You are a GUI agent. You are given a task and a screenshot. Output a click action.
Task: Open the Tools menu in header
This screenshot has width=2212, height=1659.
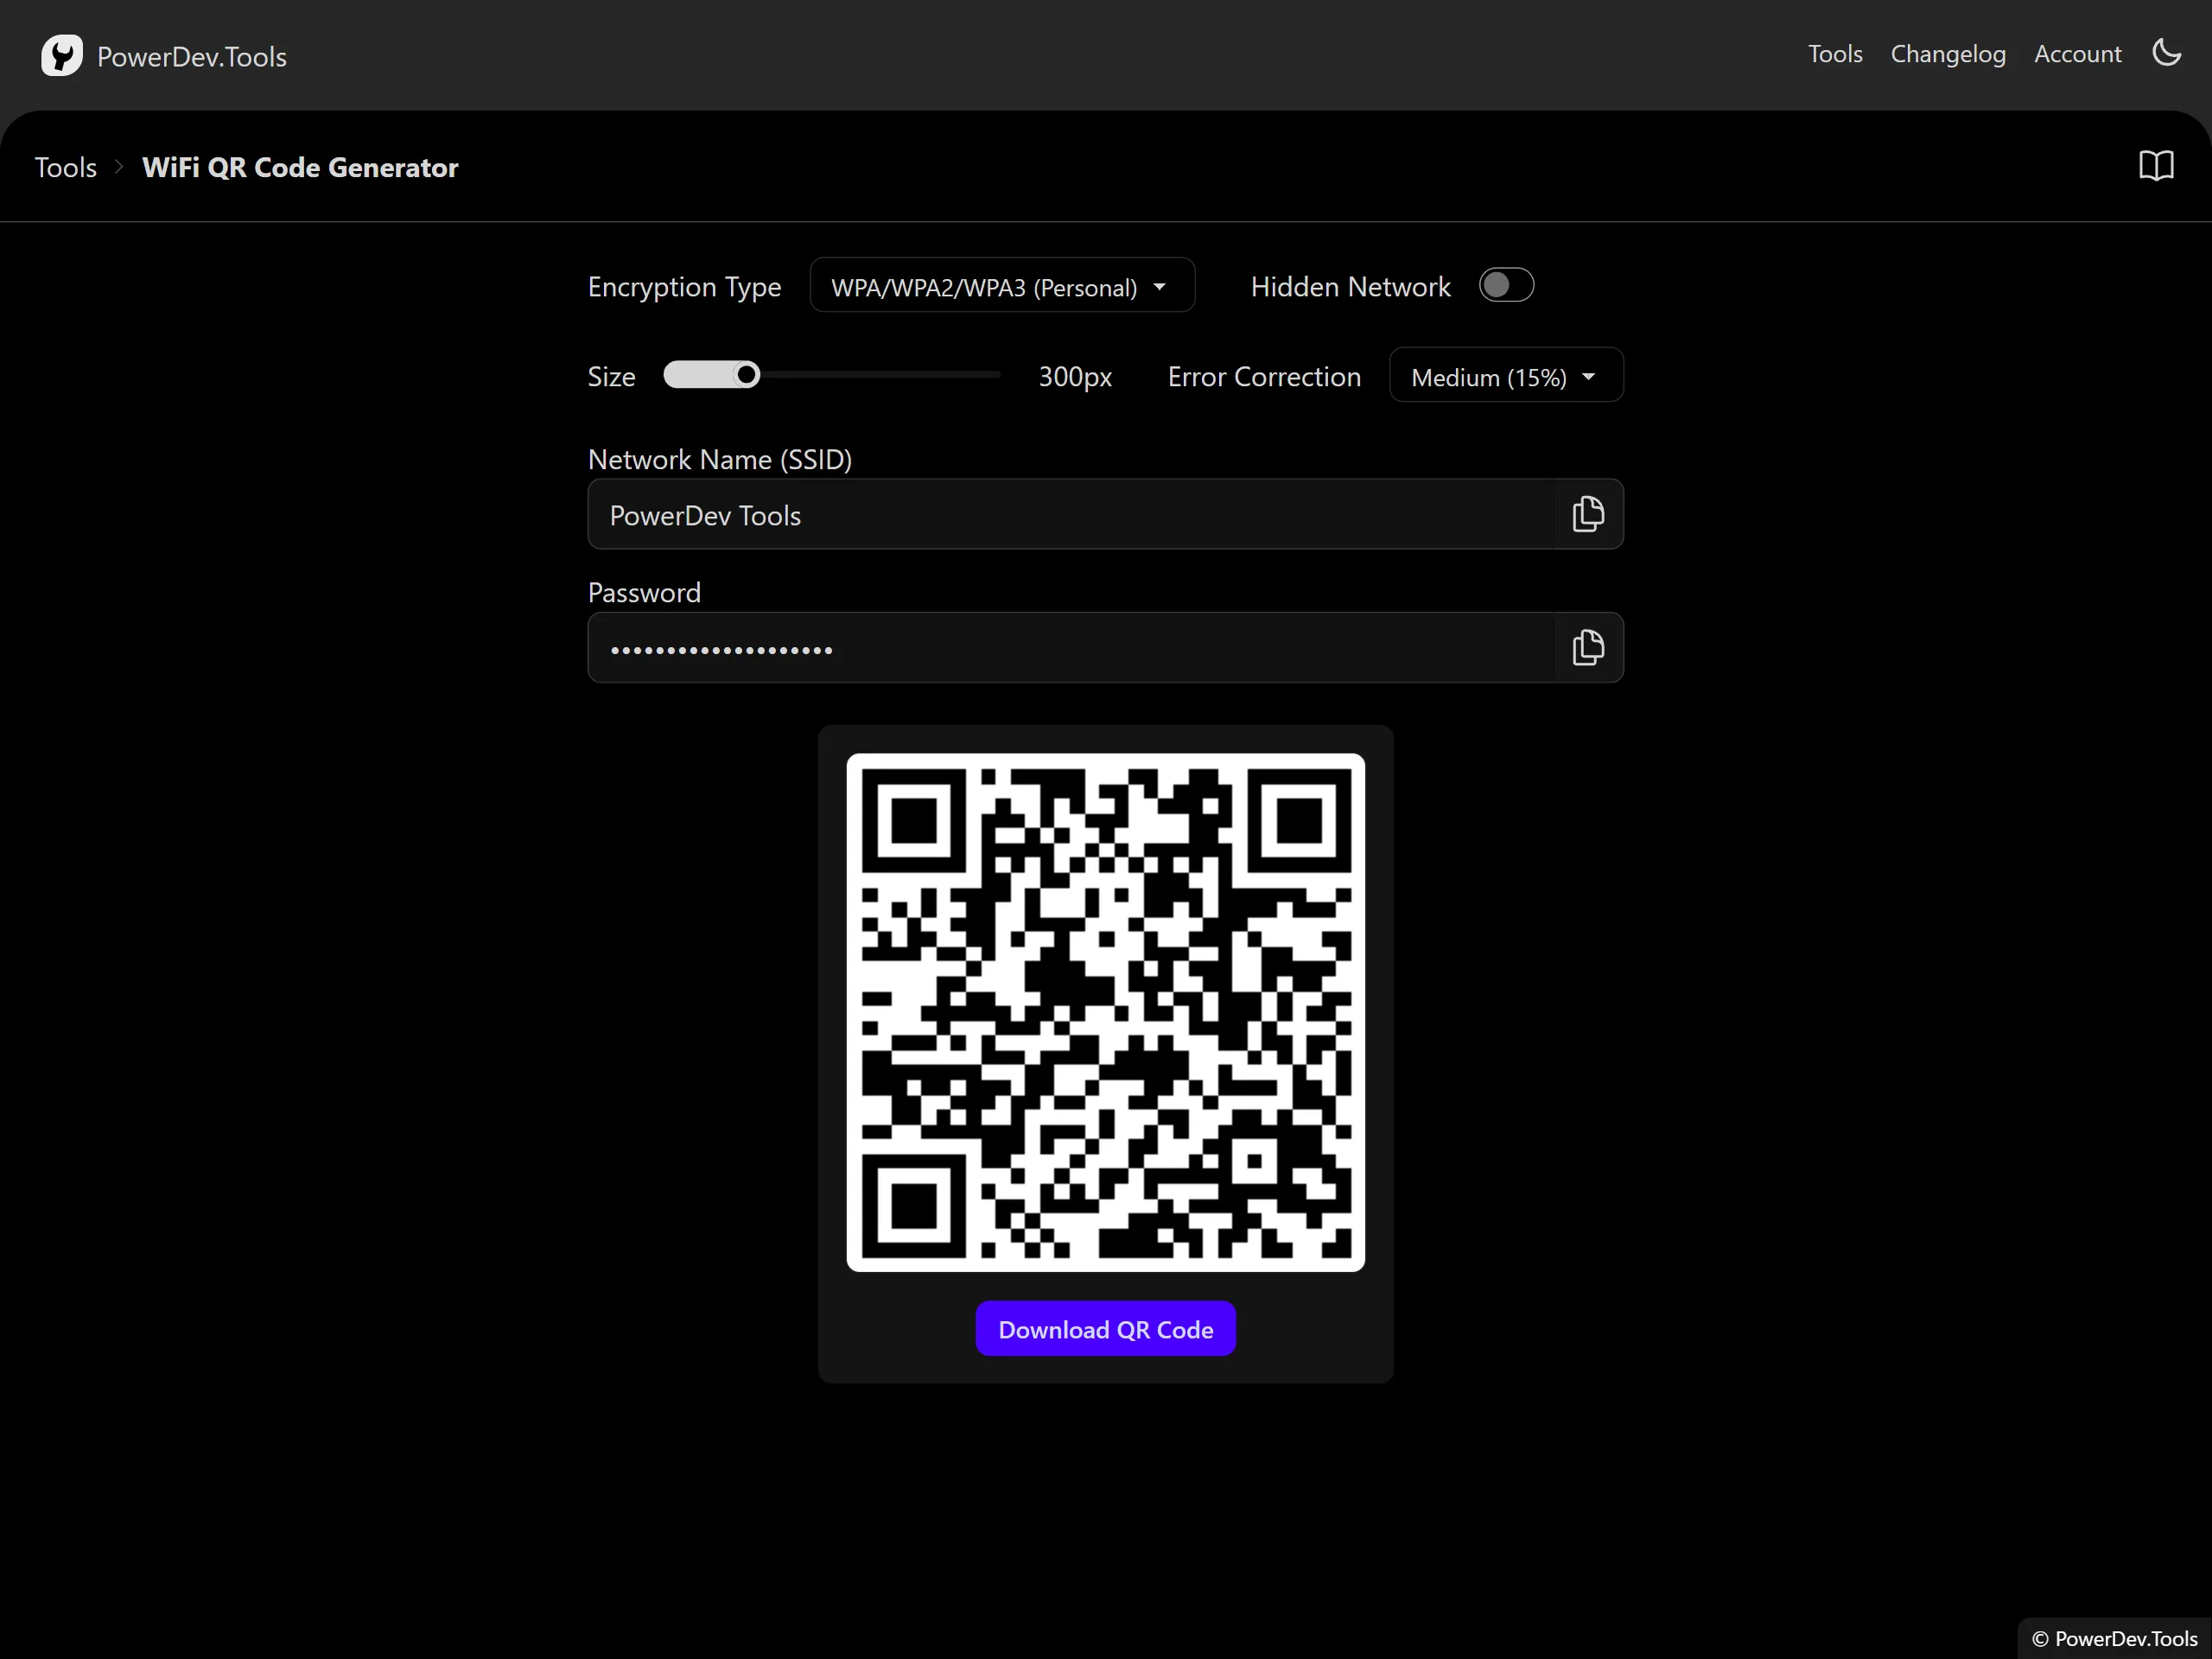click(x=1834, y=54)
